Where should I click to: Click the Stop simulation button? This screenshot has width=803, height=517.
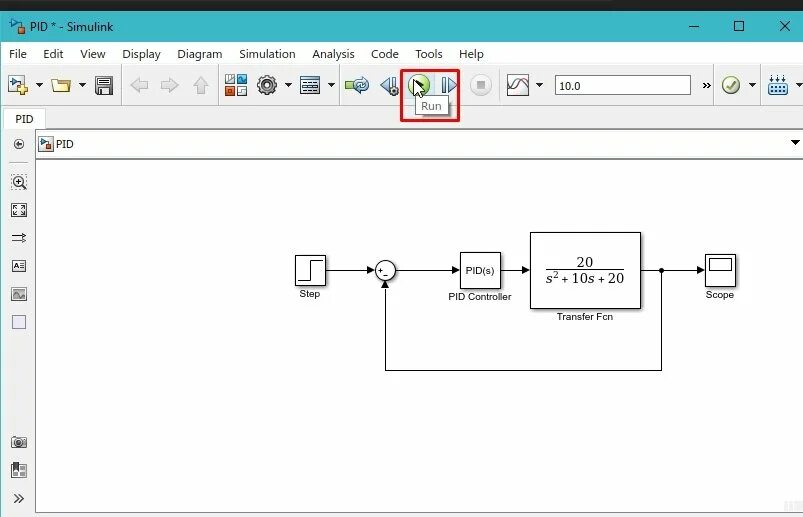tap(480, 85)
